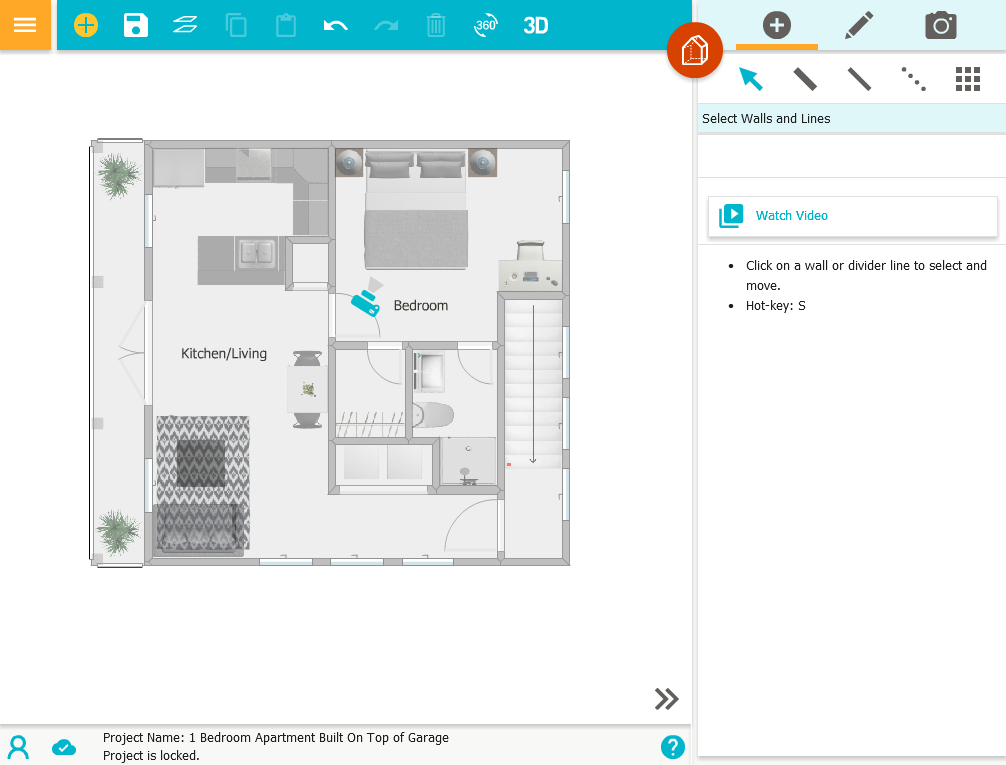Open the hamburger main menu

pos(25,25)
